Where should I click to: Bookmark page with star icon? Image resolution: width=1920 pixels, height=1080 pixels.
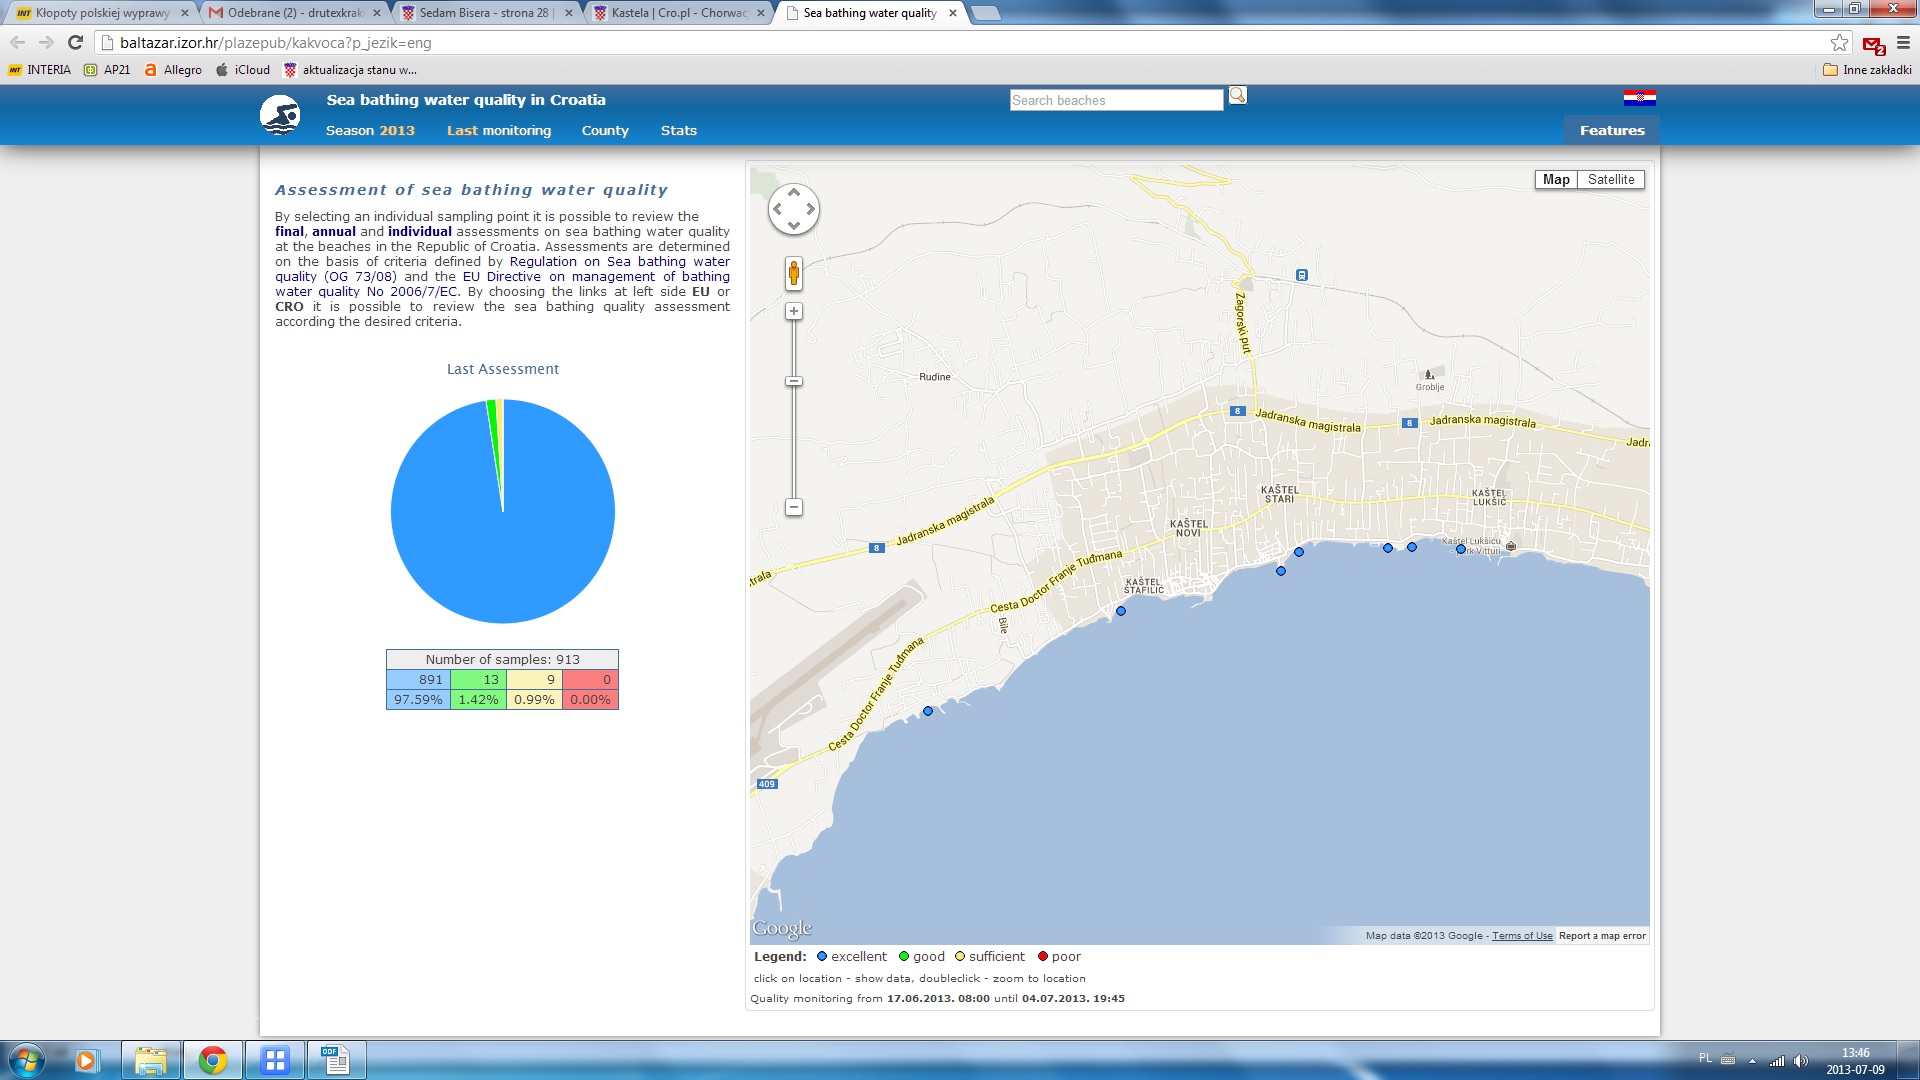point(1839,43)
